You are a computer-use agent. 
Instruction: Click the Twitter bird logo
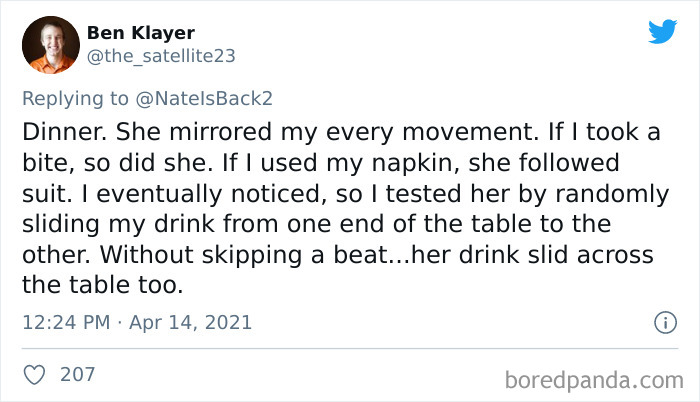point(662,32)
